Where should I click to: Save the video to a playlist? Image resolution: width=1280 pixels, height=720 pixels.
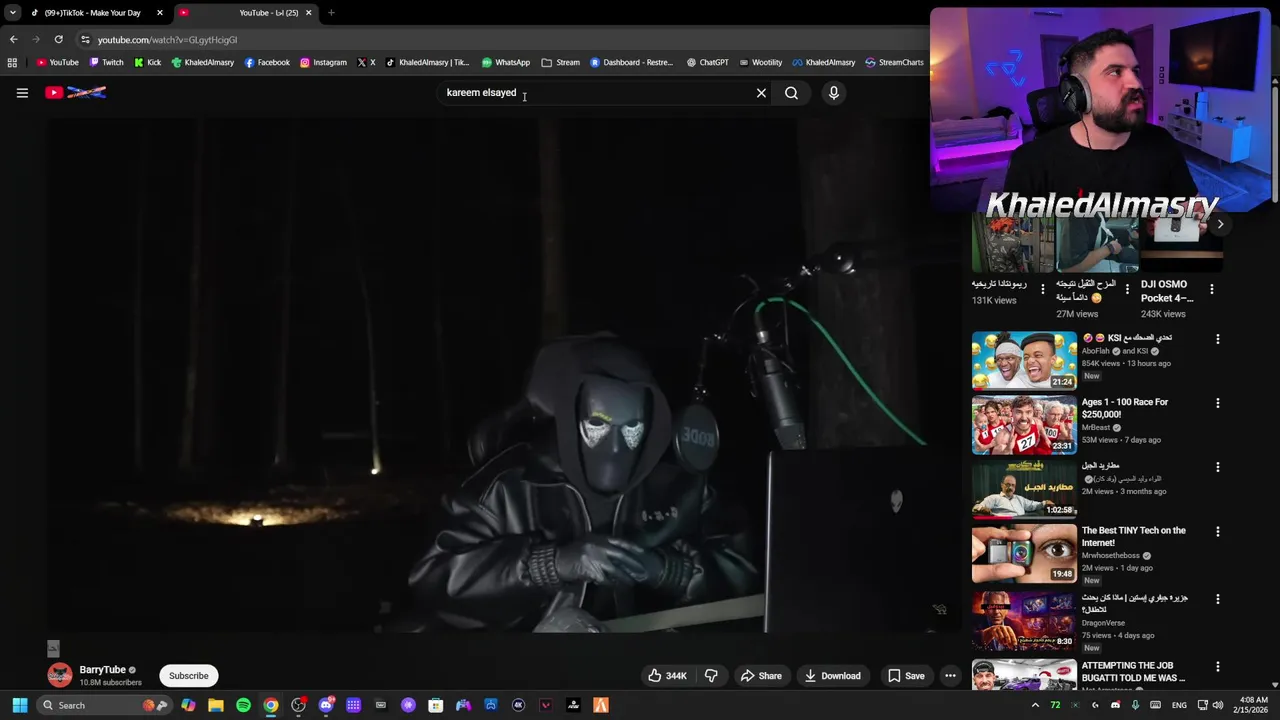click(907, 676)
